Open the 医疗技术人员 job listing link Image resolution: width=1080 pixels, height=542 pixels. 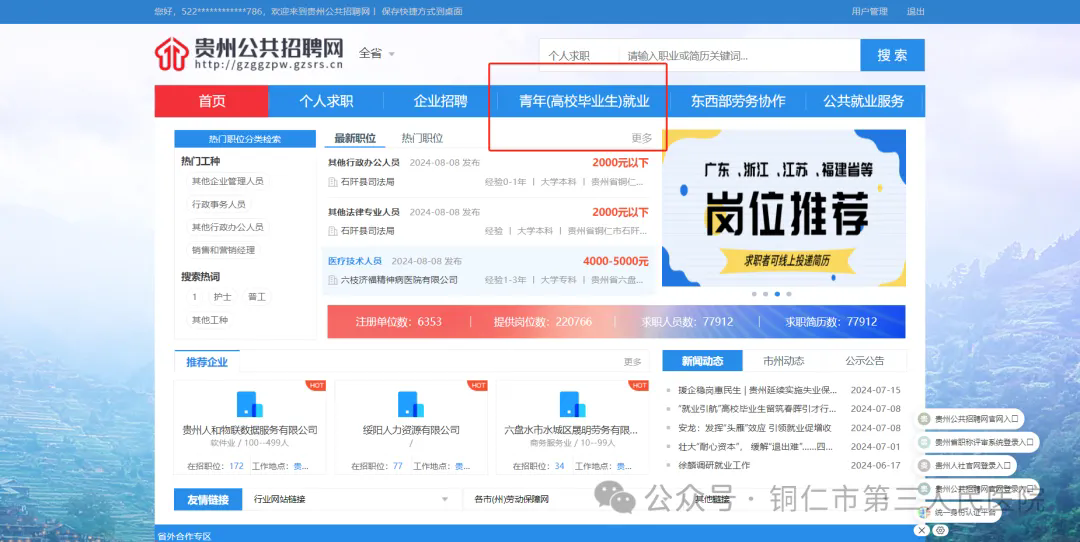point(355,261)
